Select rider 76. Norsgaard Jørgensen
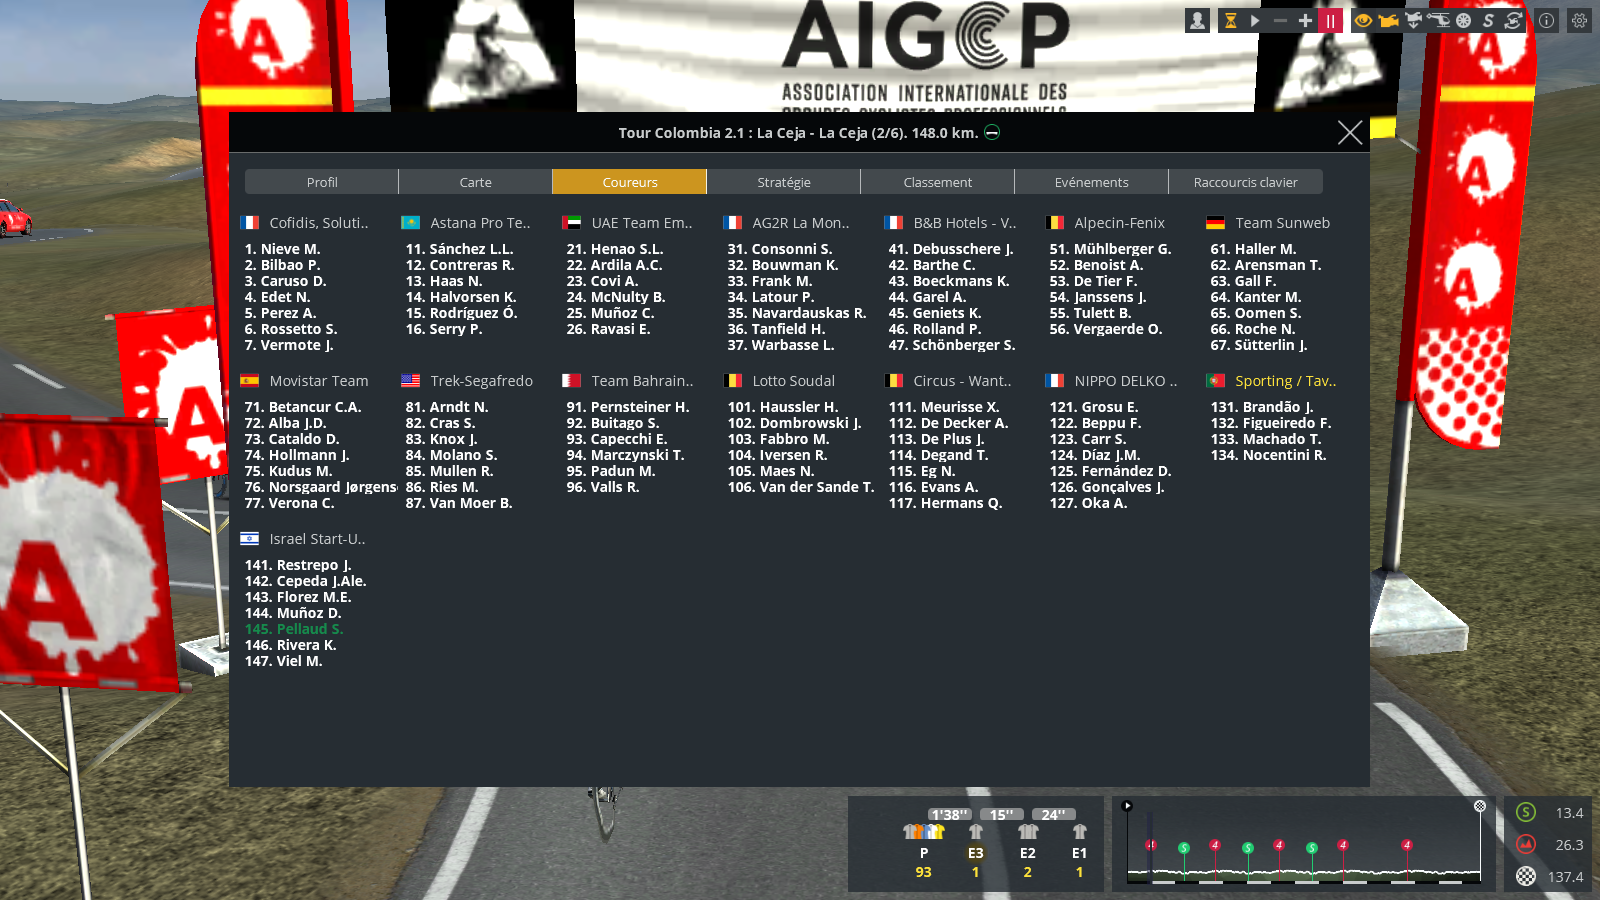 (x=321, y=487)
